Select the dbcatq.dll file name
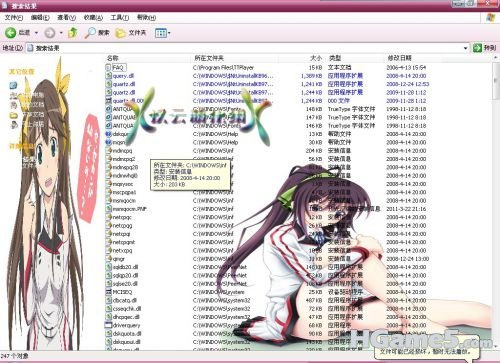The height and width of the screenshot is (363, 500). [x=124, y=301]
